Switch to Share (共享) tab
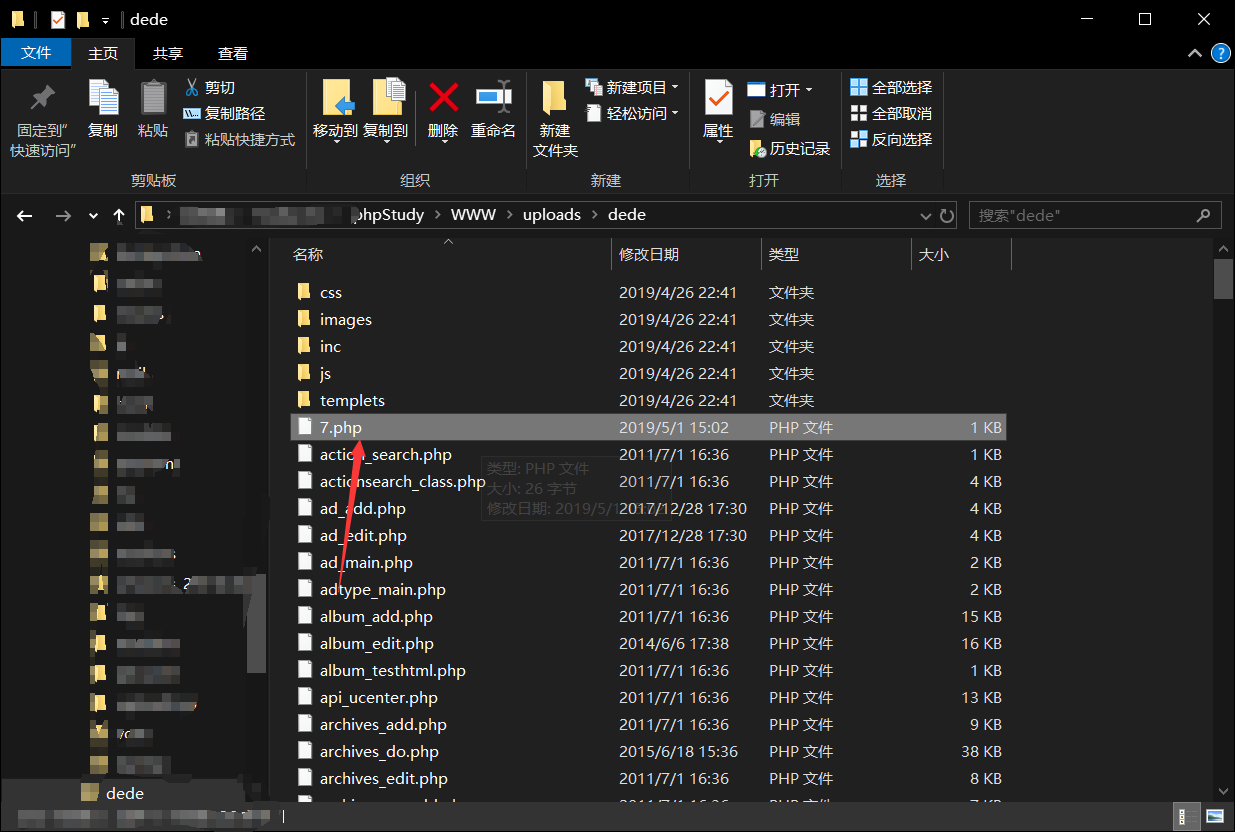Viewport: 1235px width, 832px height. [168, 53]
